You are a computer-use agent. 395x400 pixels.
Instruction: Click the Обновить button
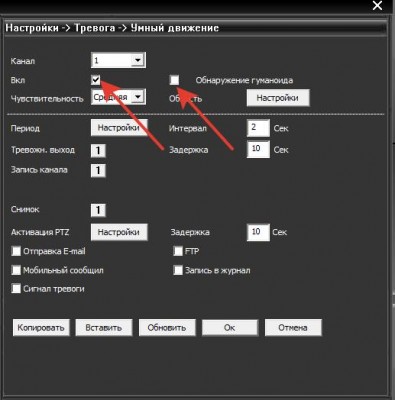point(167,327)
